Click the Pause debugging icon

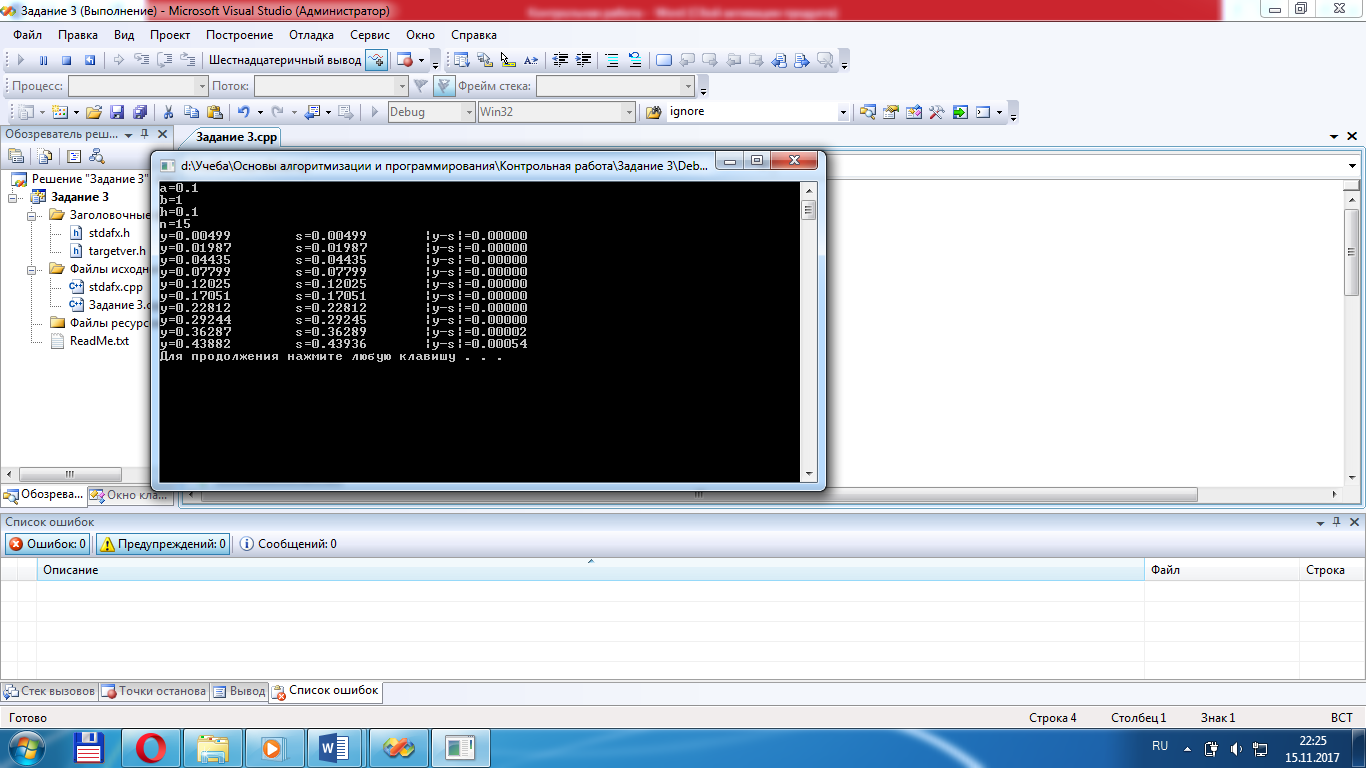[x=43, y=60]
